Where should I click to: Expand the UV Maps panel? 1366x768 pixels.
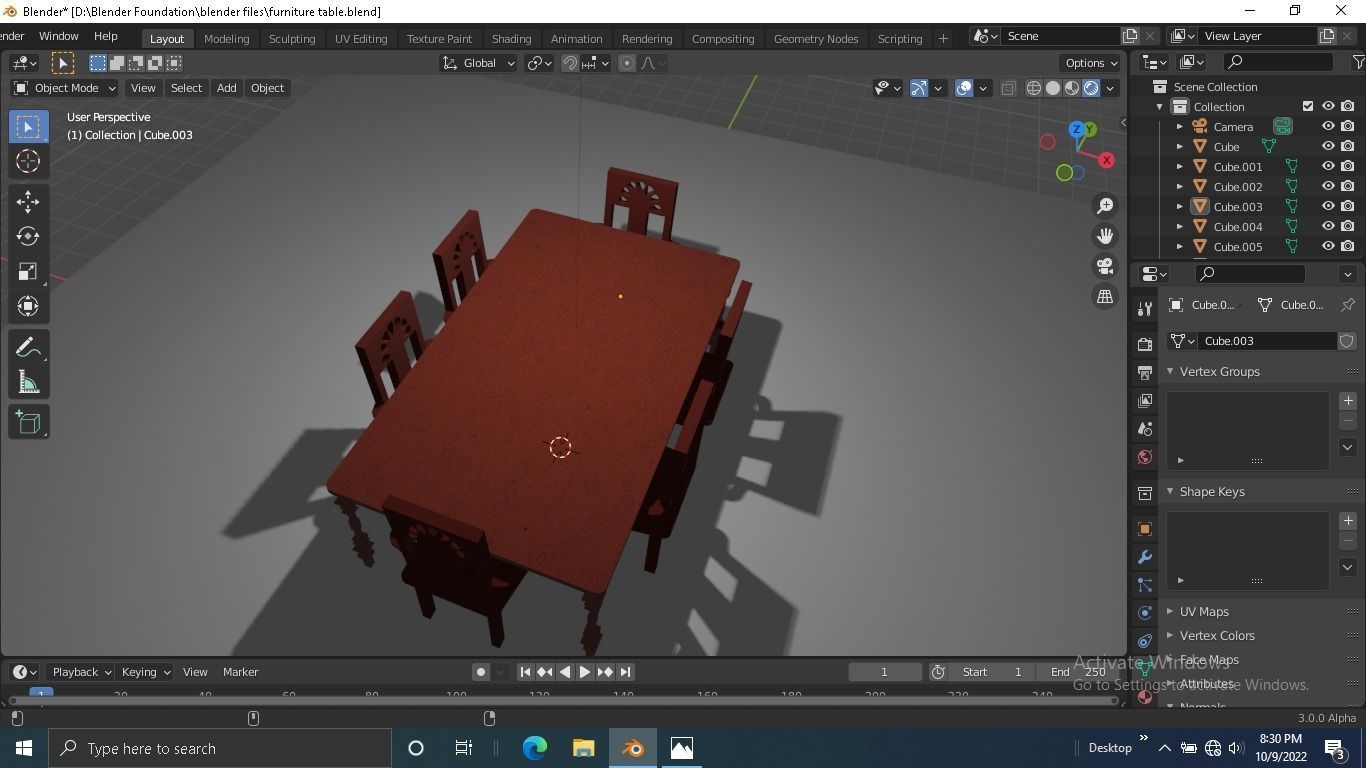1170,611
